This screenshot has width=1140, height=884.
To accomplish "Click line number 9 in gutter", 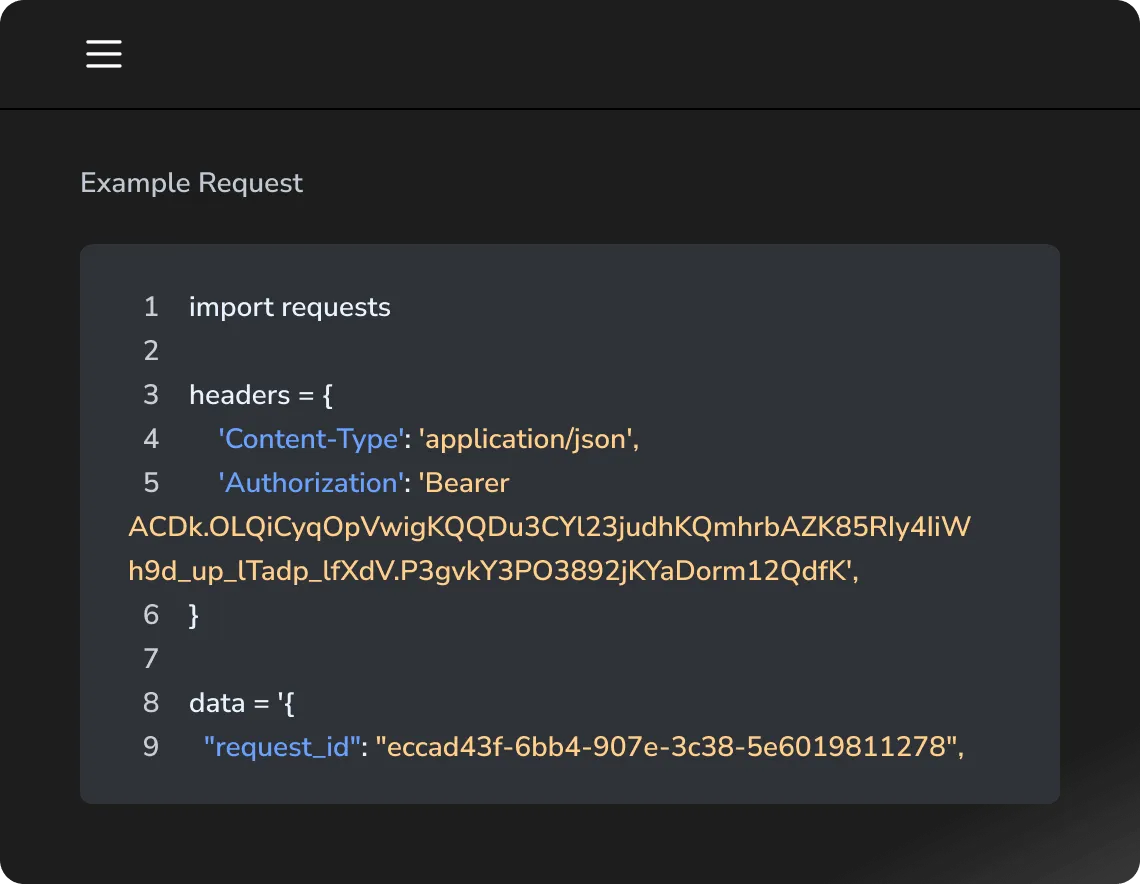I will pyautogui.click(x=151, y=747).
